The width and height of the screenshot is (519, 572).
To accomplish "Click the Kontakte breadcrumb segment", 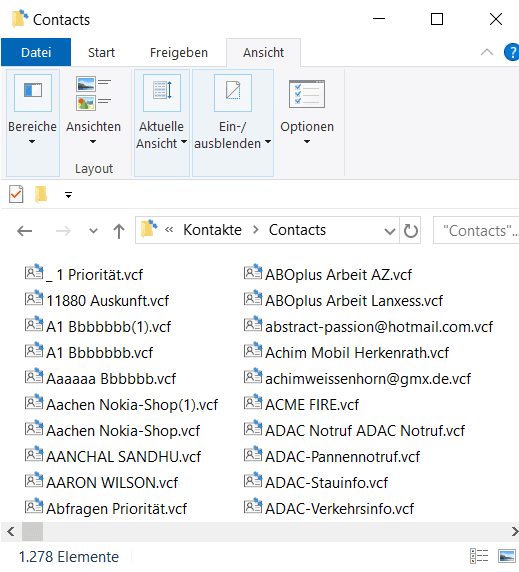I will tap(212, 230).
